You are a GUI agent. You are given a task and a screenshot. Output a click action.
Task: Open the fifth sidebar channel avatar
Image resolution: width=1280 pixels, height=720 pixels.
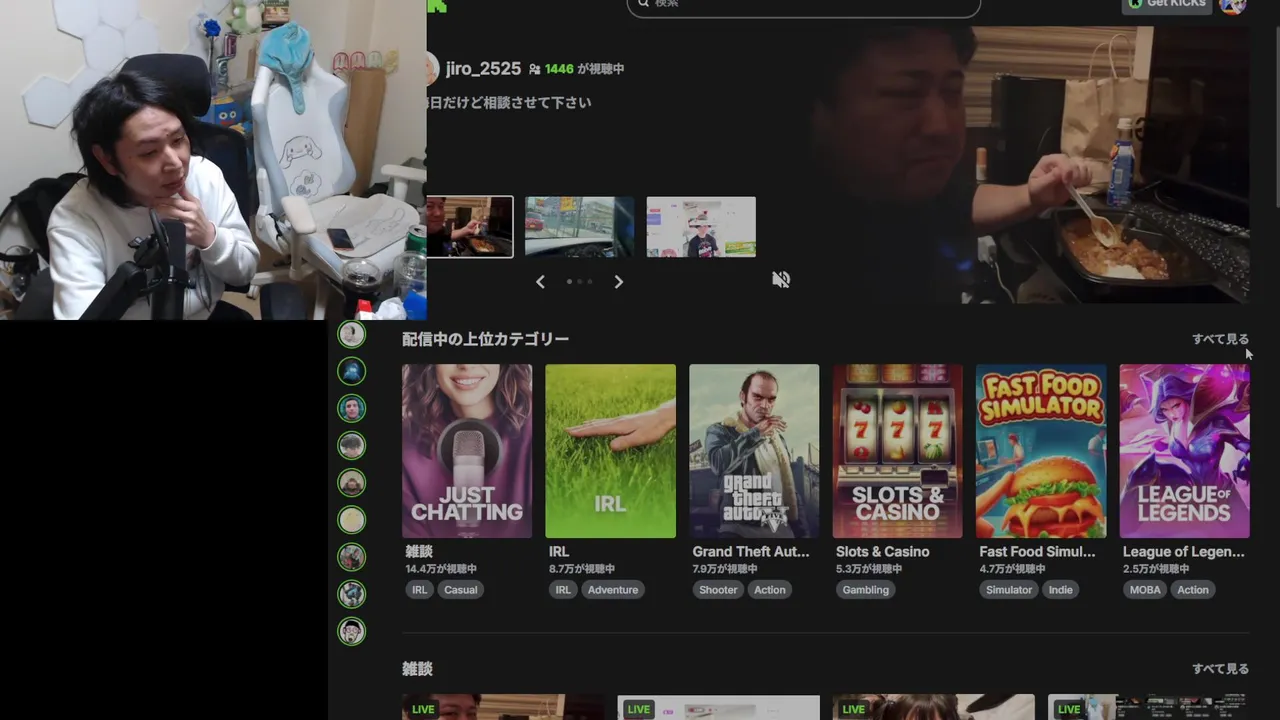click(x=351, y=483)
